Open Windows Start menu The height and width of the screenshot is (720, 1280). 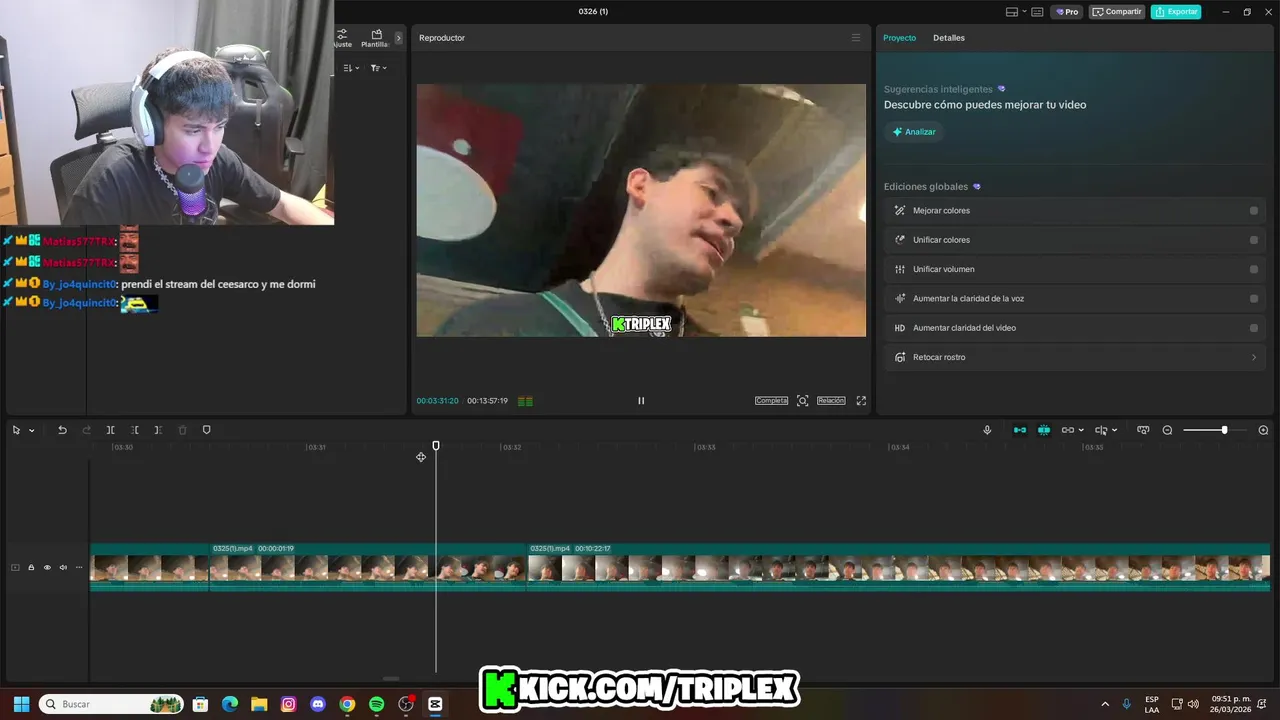[x=21, y=704]
